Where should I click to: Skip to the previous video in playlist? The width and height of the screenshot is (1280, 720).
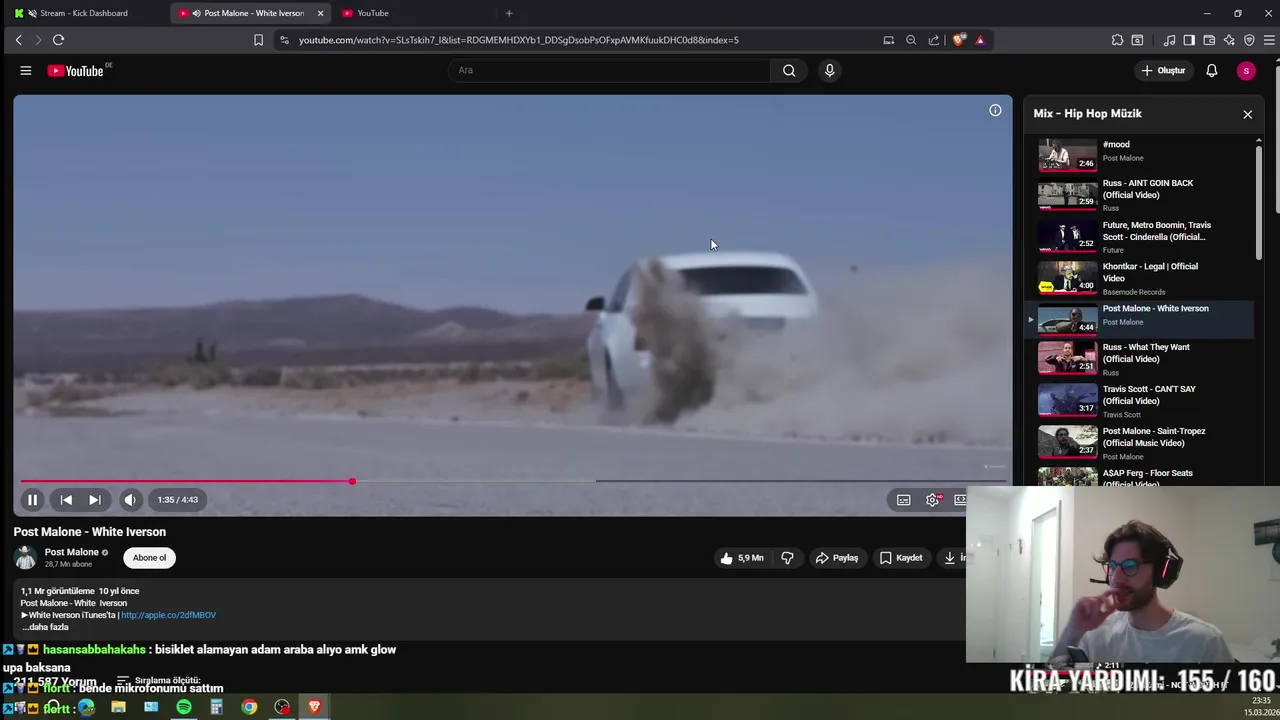coord(66,500)
